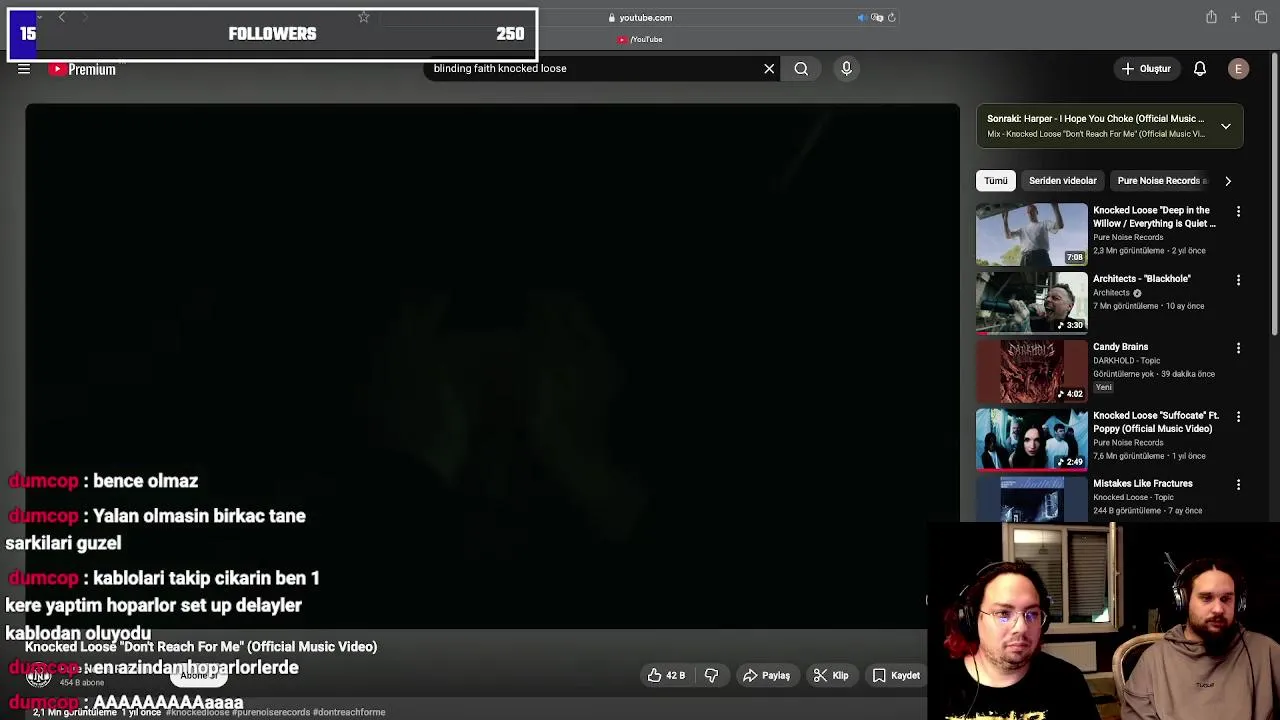The width and height of the screenshot is (1280, 720).
Task: Show the browser tab overview
Action: pyautogui.click(x=1261, y=17)
